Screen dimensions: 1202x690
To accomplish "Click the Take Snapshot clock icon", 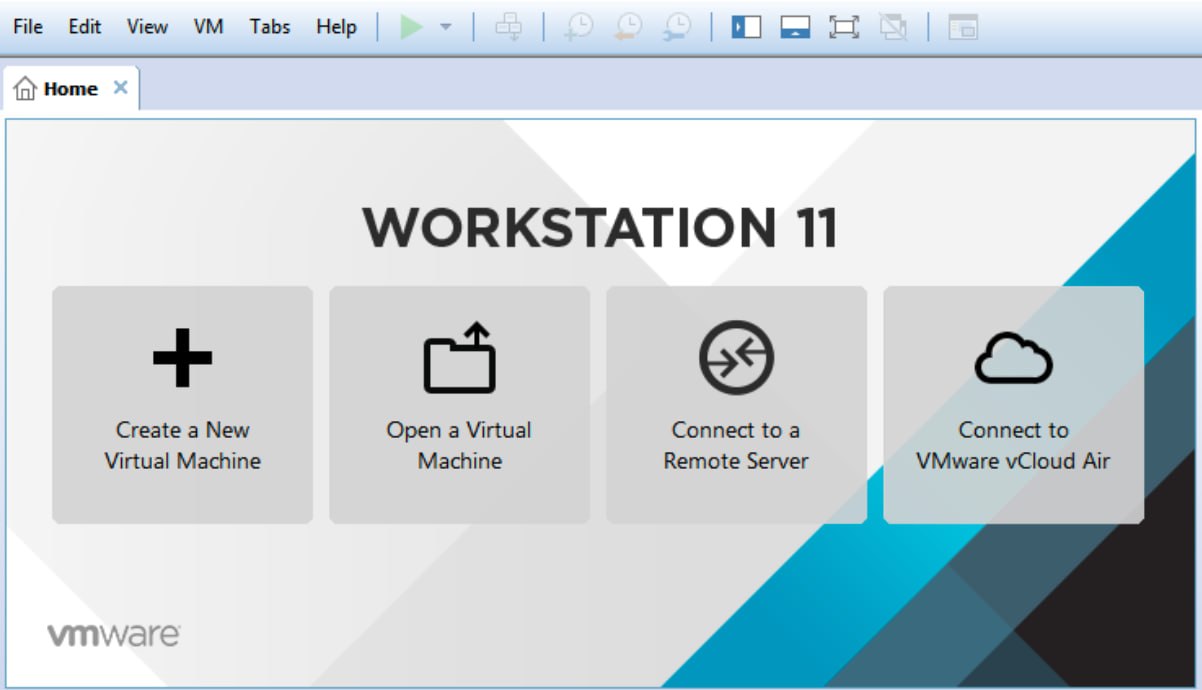I will (579, 27).
